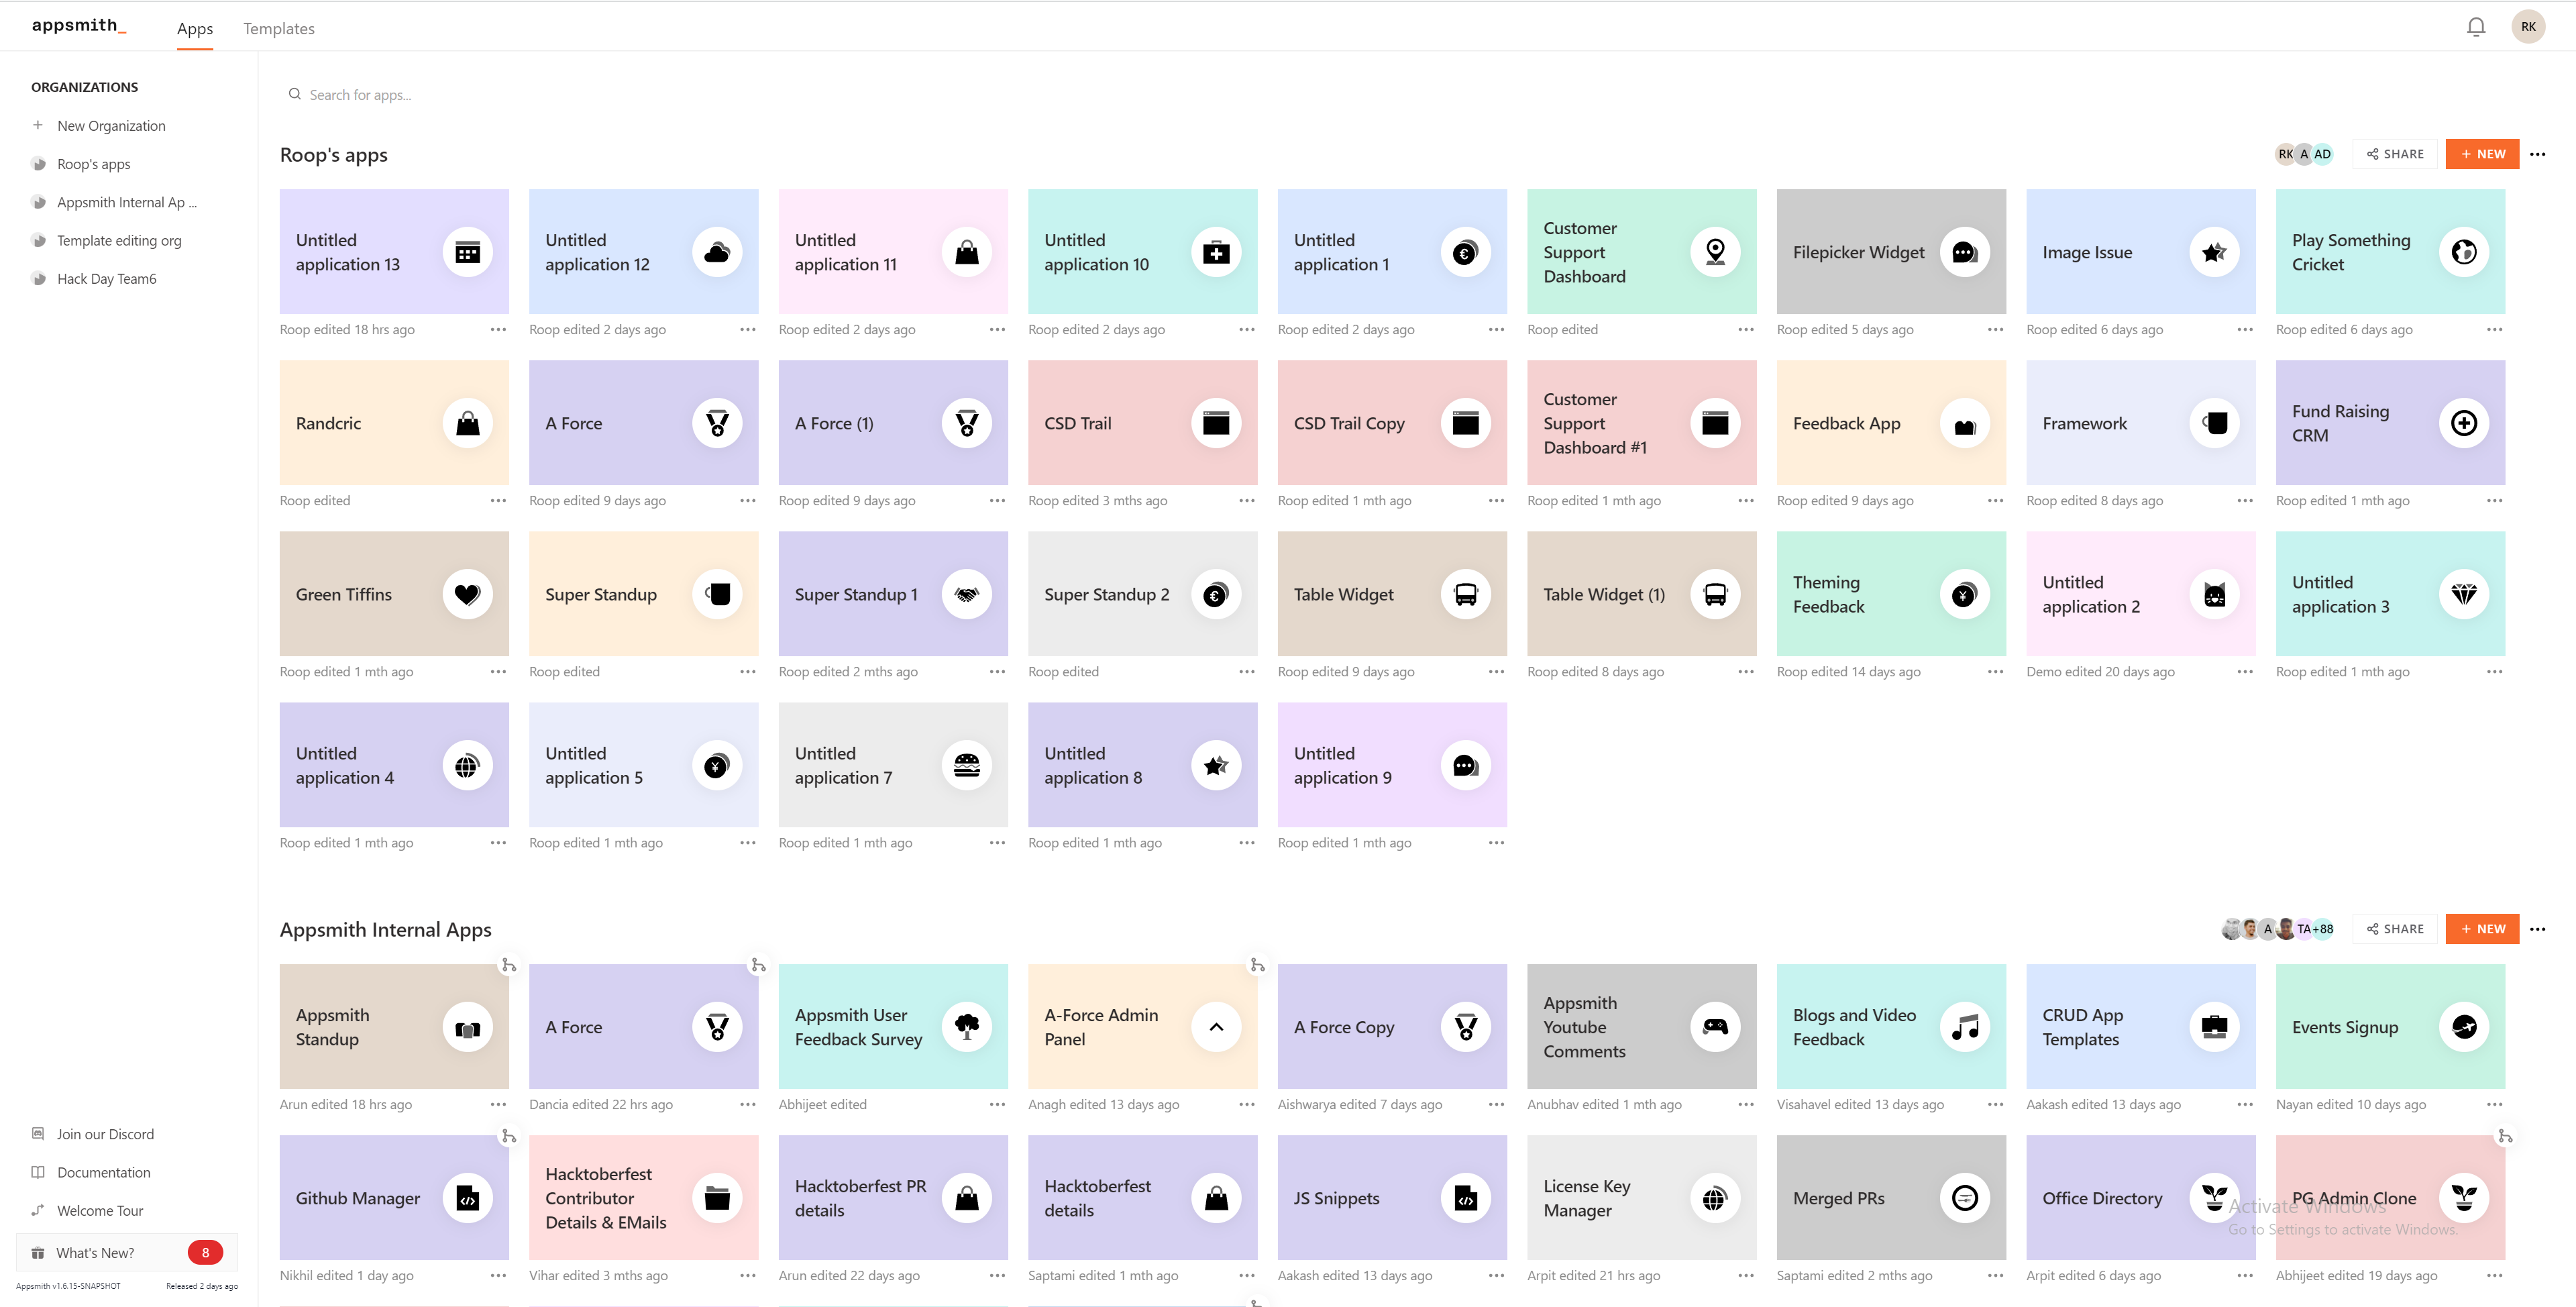Click the fork icon on Appsmith Standup card
This screenshot has height=1307, width=2576.
point(509,965)
